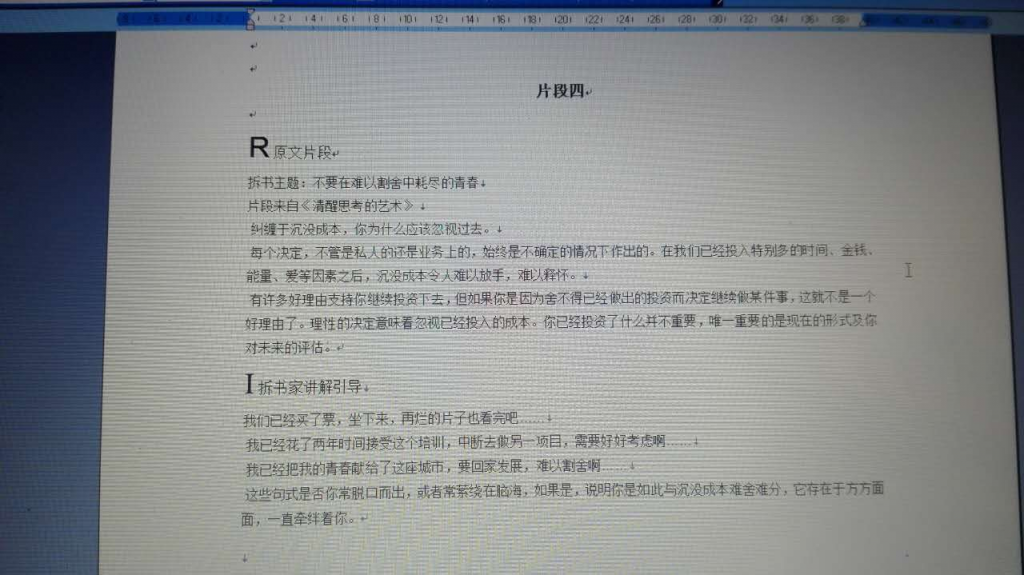Click the line starting 纠缠于沉没成本
The image size is (1024, 575).
(x=370, y=229)
